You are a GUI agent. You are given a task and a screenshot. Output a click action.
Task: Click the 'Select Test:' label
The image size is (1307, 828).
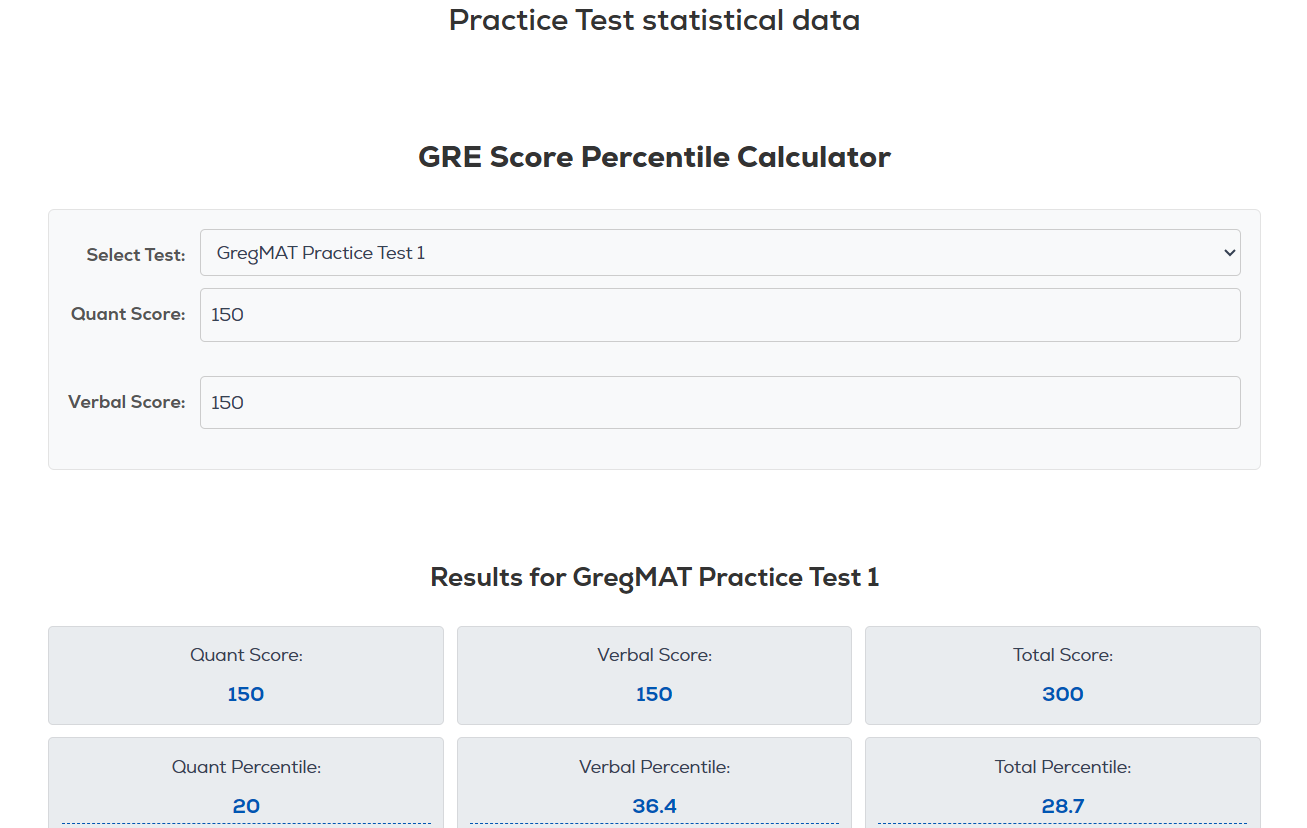coord(136,255)
